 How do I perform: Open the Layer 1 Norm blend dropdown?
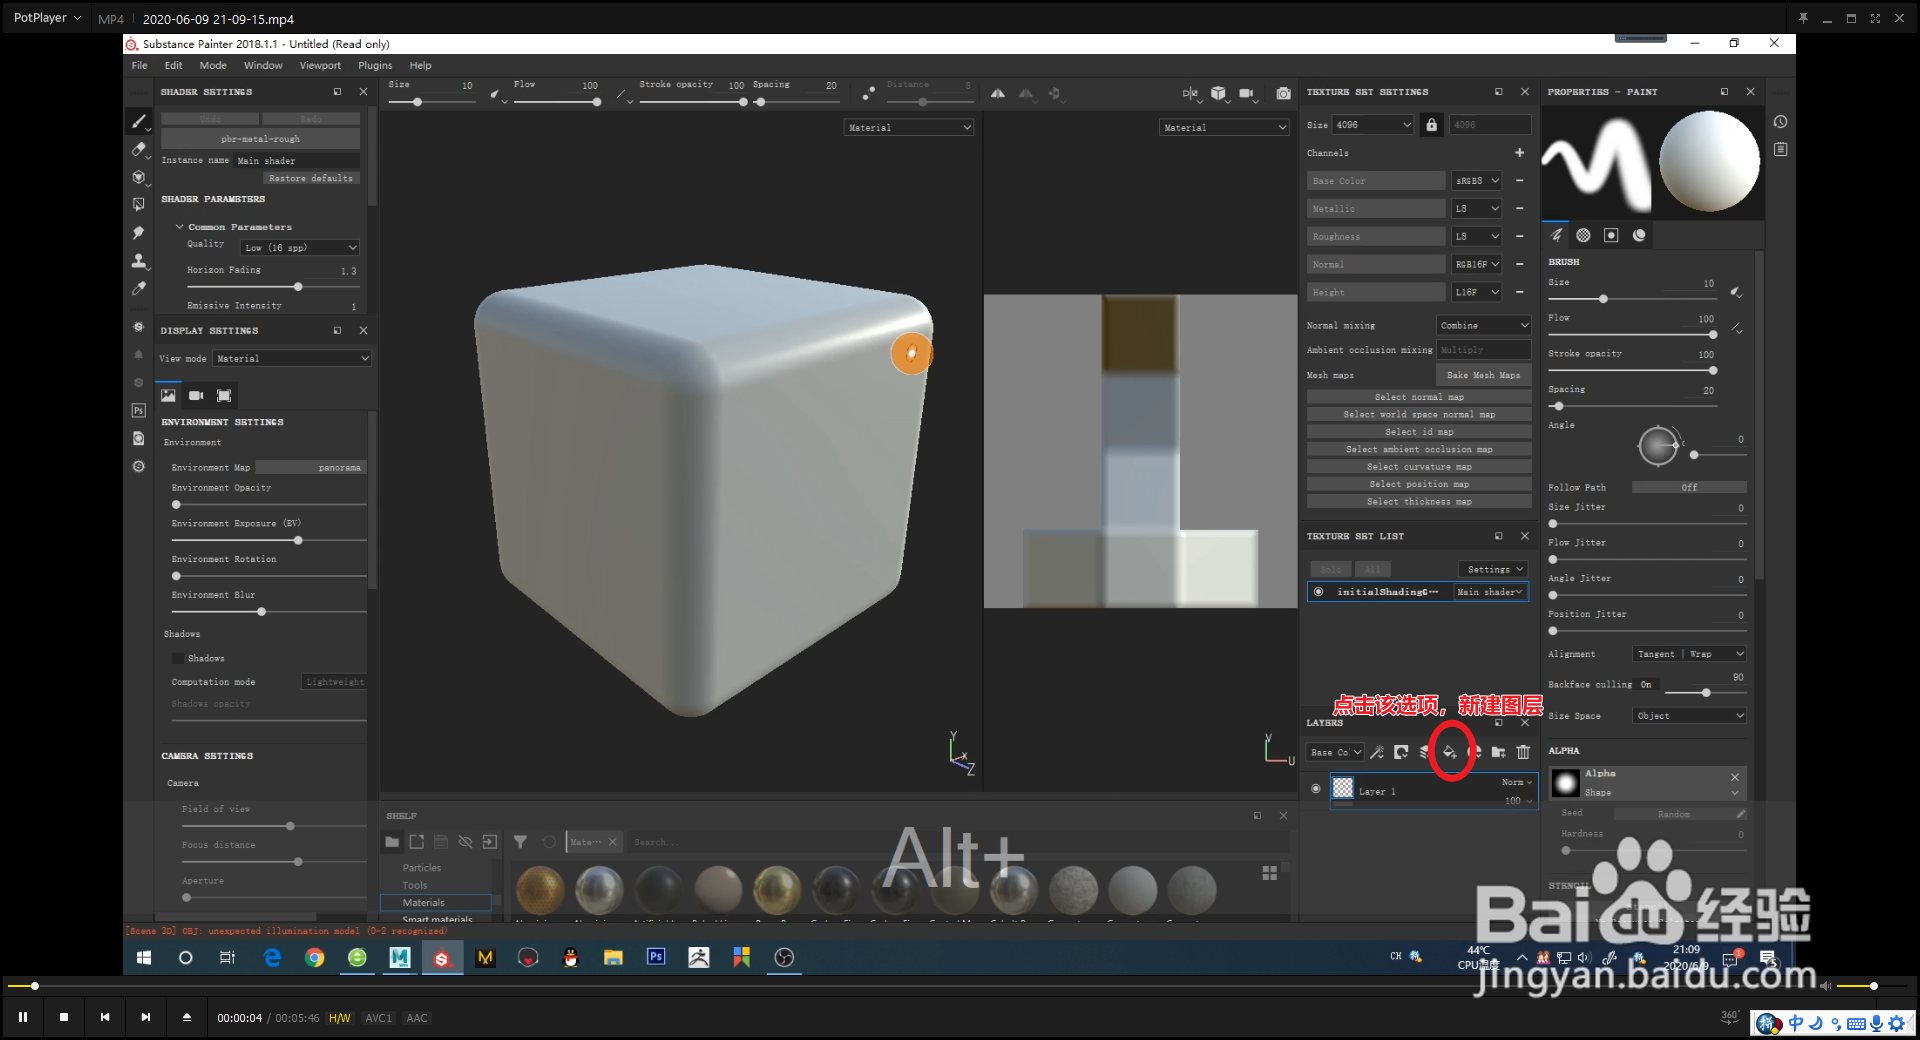[x=1516, y=782]
